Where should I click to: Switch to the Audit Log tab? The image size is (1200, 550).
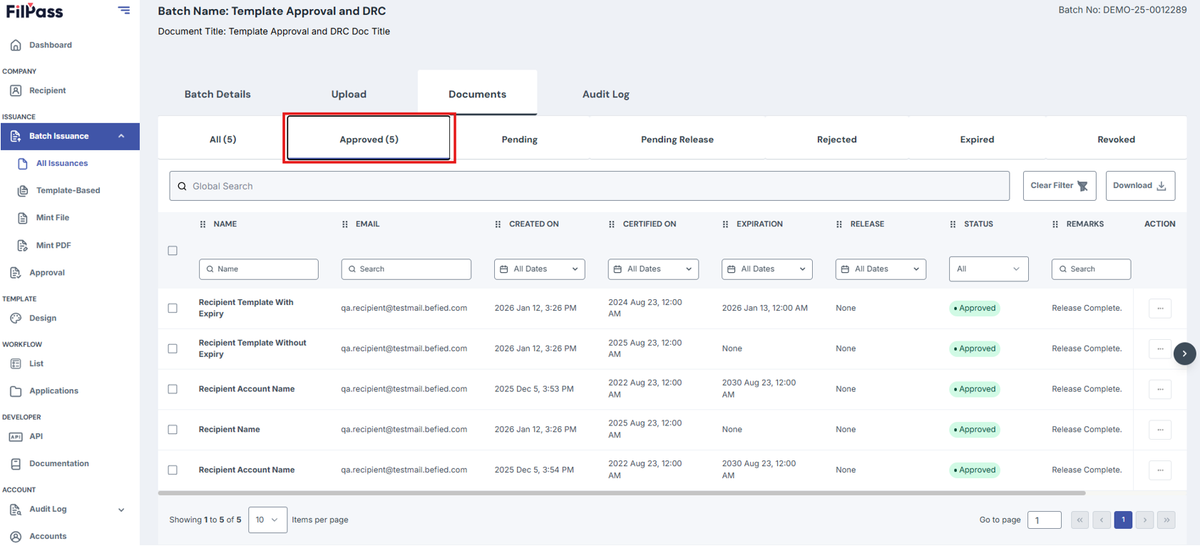(x=606, y=94)
